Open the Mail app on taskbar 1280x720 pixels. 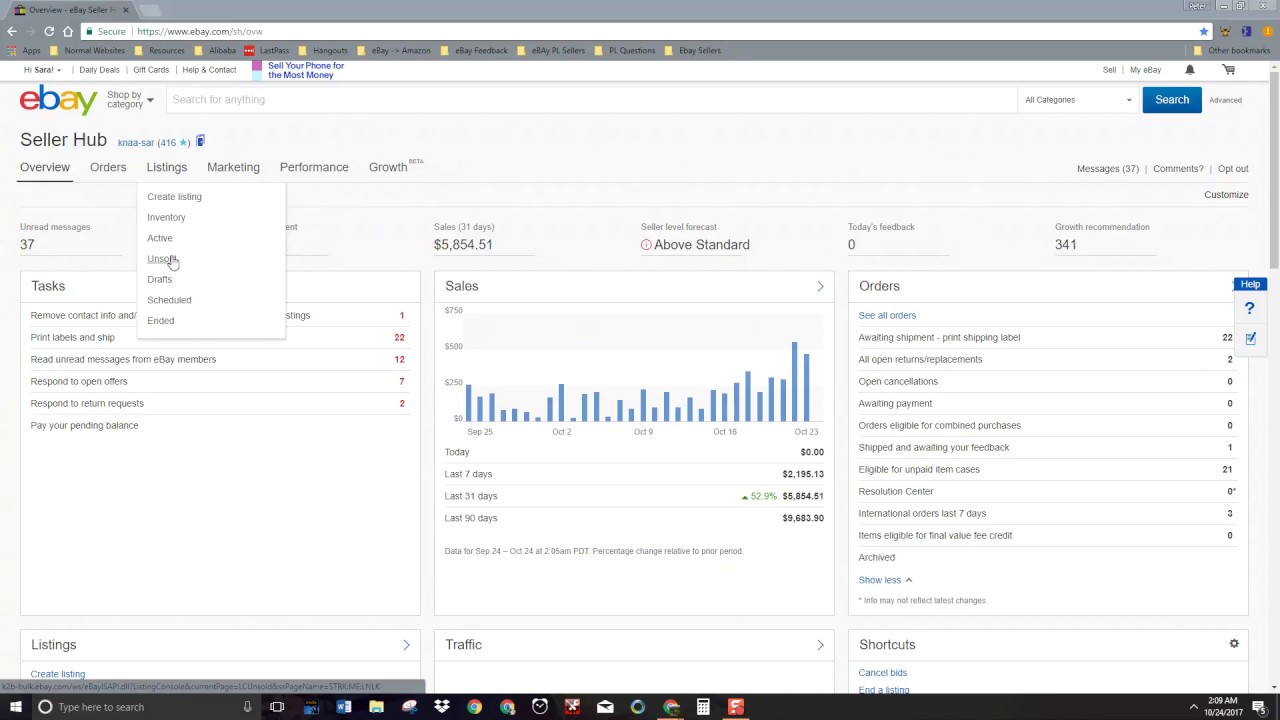pyautogui.click(x=605, y=707)
